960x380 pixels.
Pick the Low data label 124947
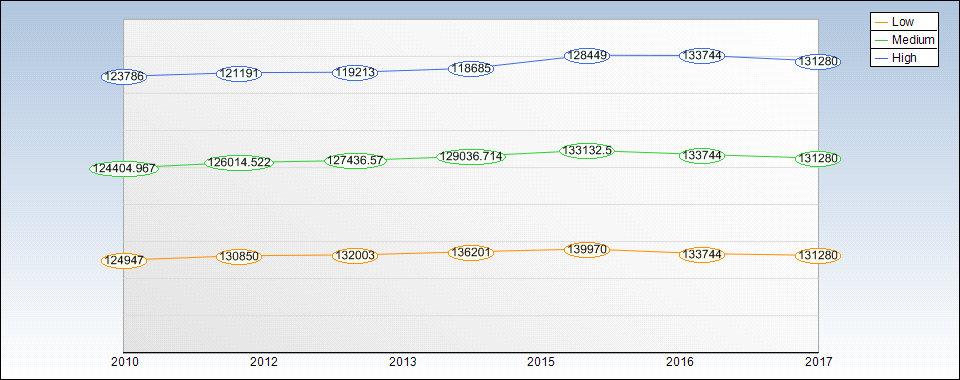tap(124, 261)
